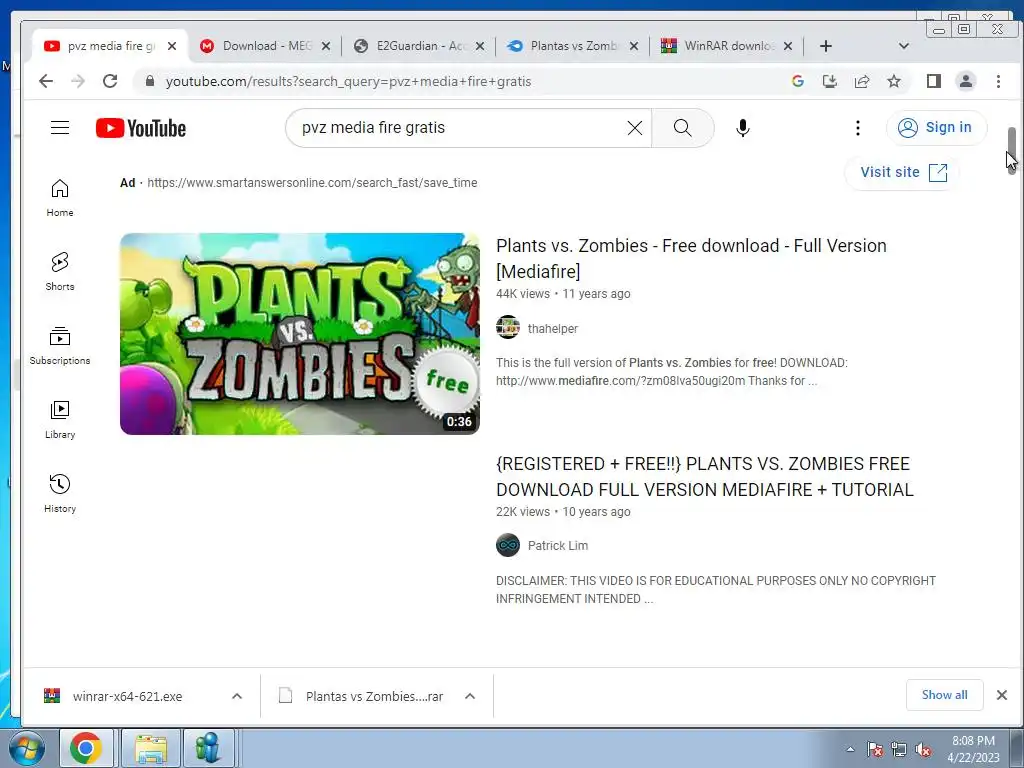1024x768 pixels.
Task: Open the smartanswersonline ad URL
Action: tap(312, 183)
